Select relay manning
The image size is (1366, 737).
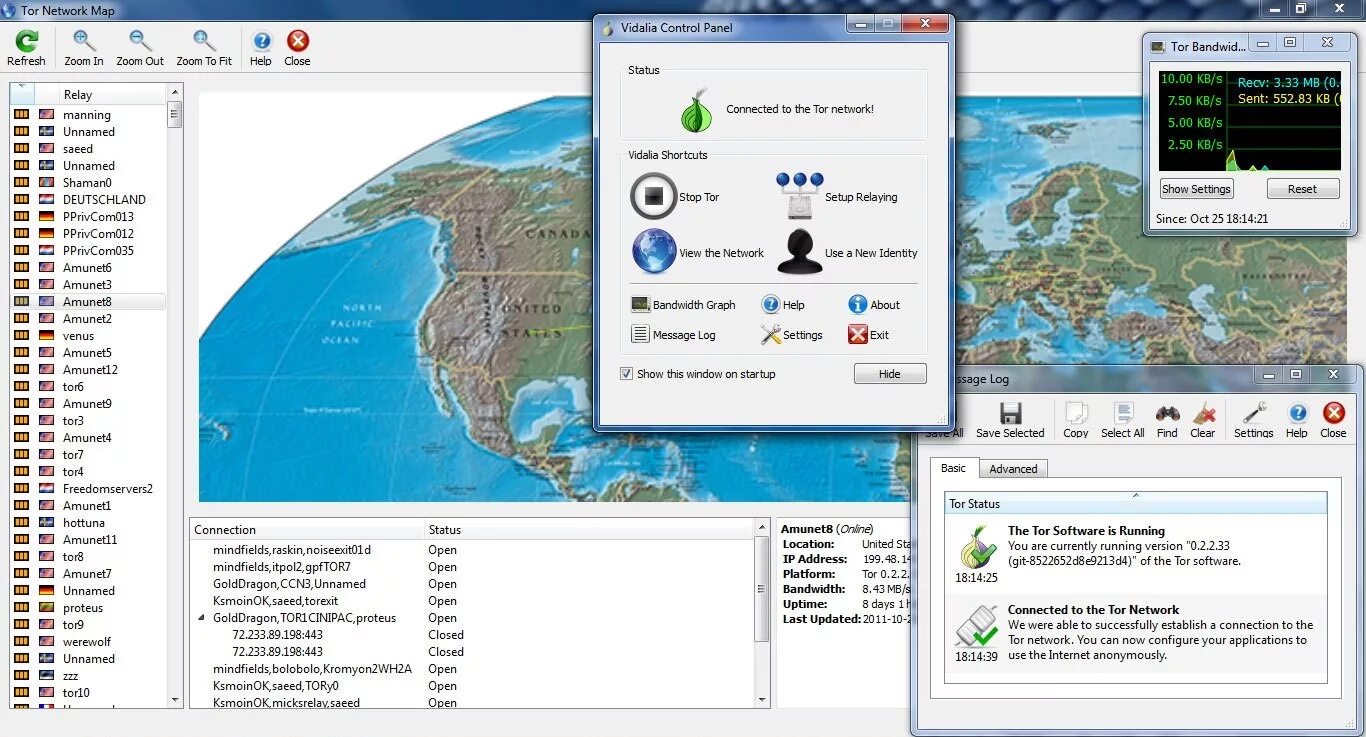88,115
